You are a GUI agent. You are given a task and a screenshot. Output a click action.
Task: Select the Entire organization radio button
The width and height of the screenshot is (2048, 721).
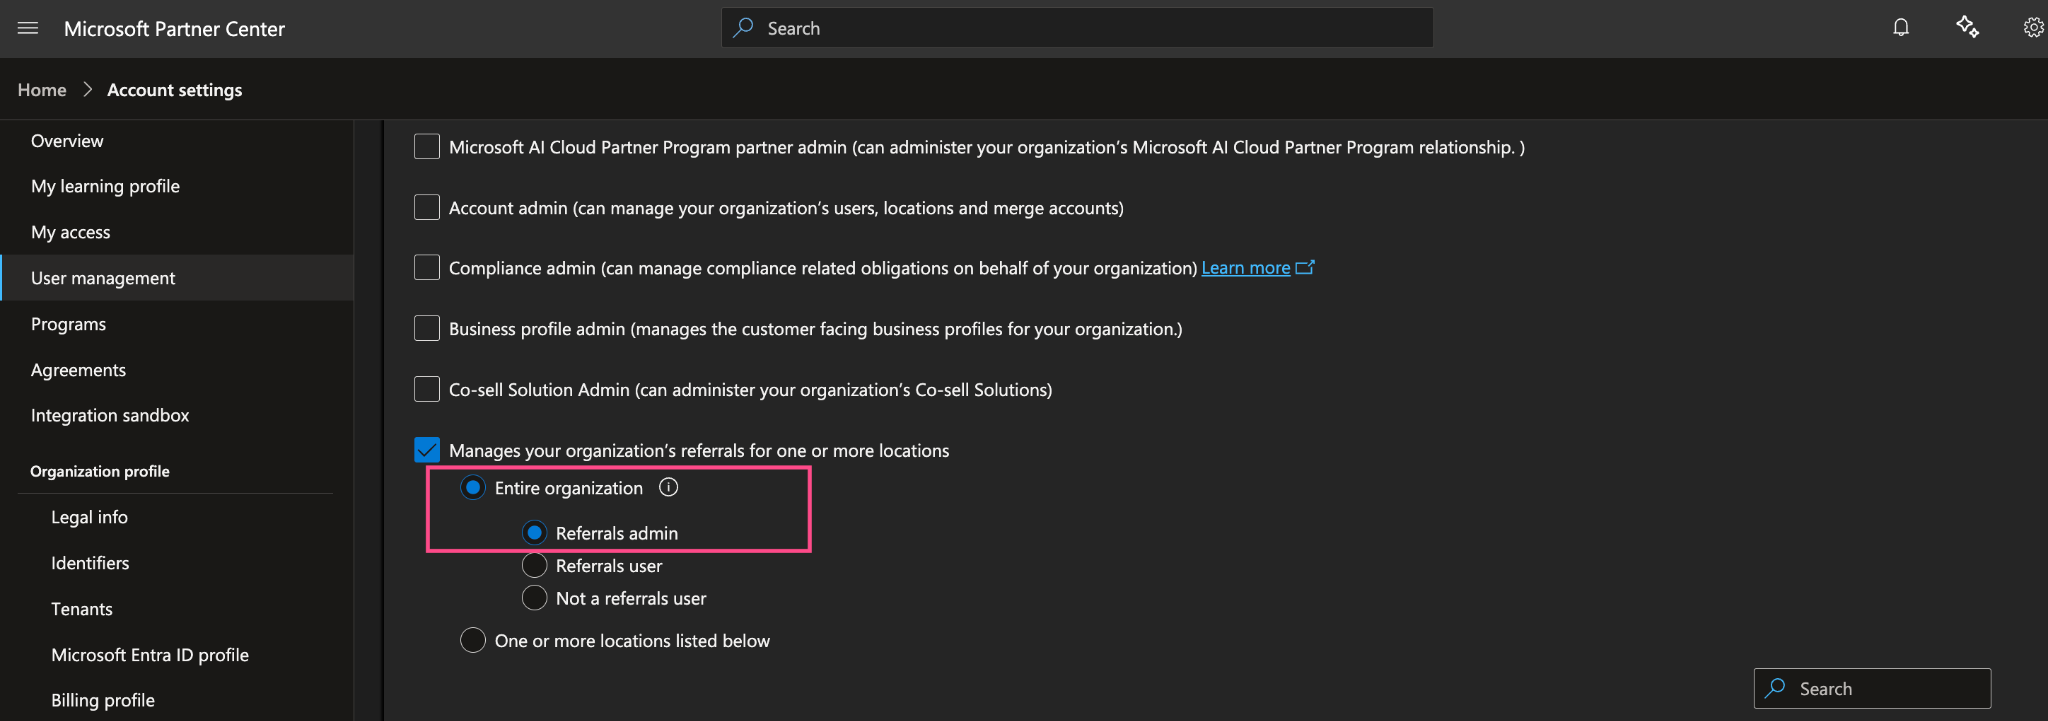pyautogui.click(x=473, y=488)
